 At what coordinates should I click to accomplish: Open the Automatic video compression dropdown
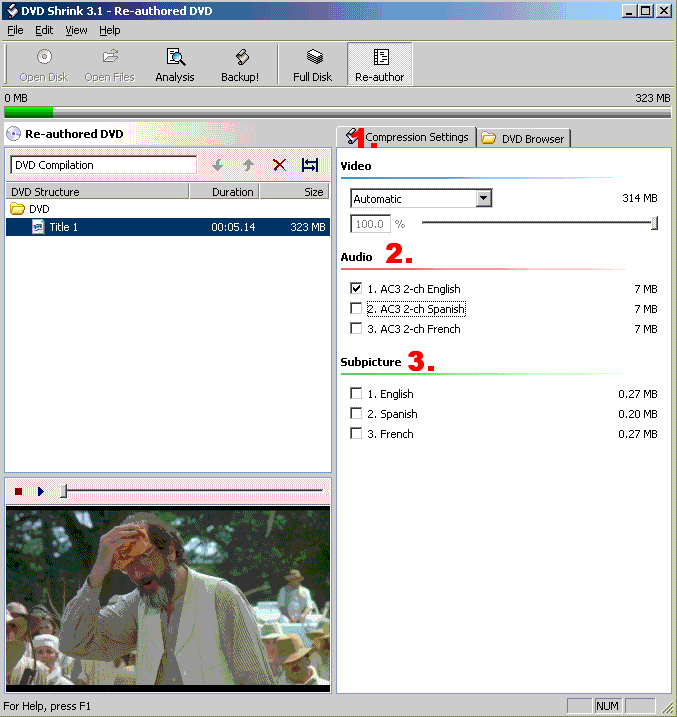pyautogui.click(x=483, y=198)
